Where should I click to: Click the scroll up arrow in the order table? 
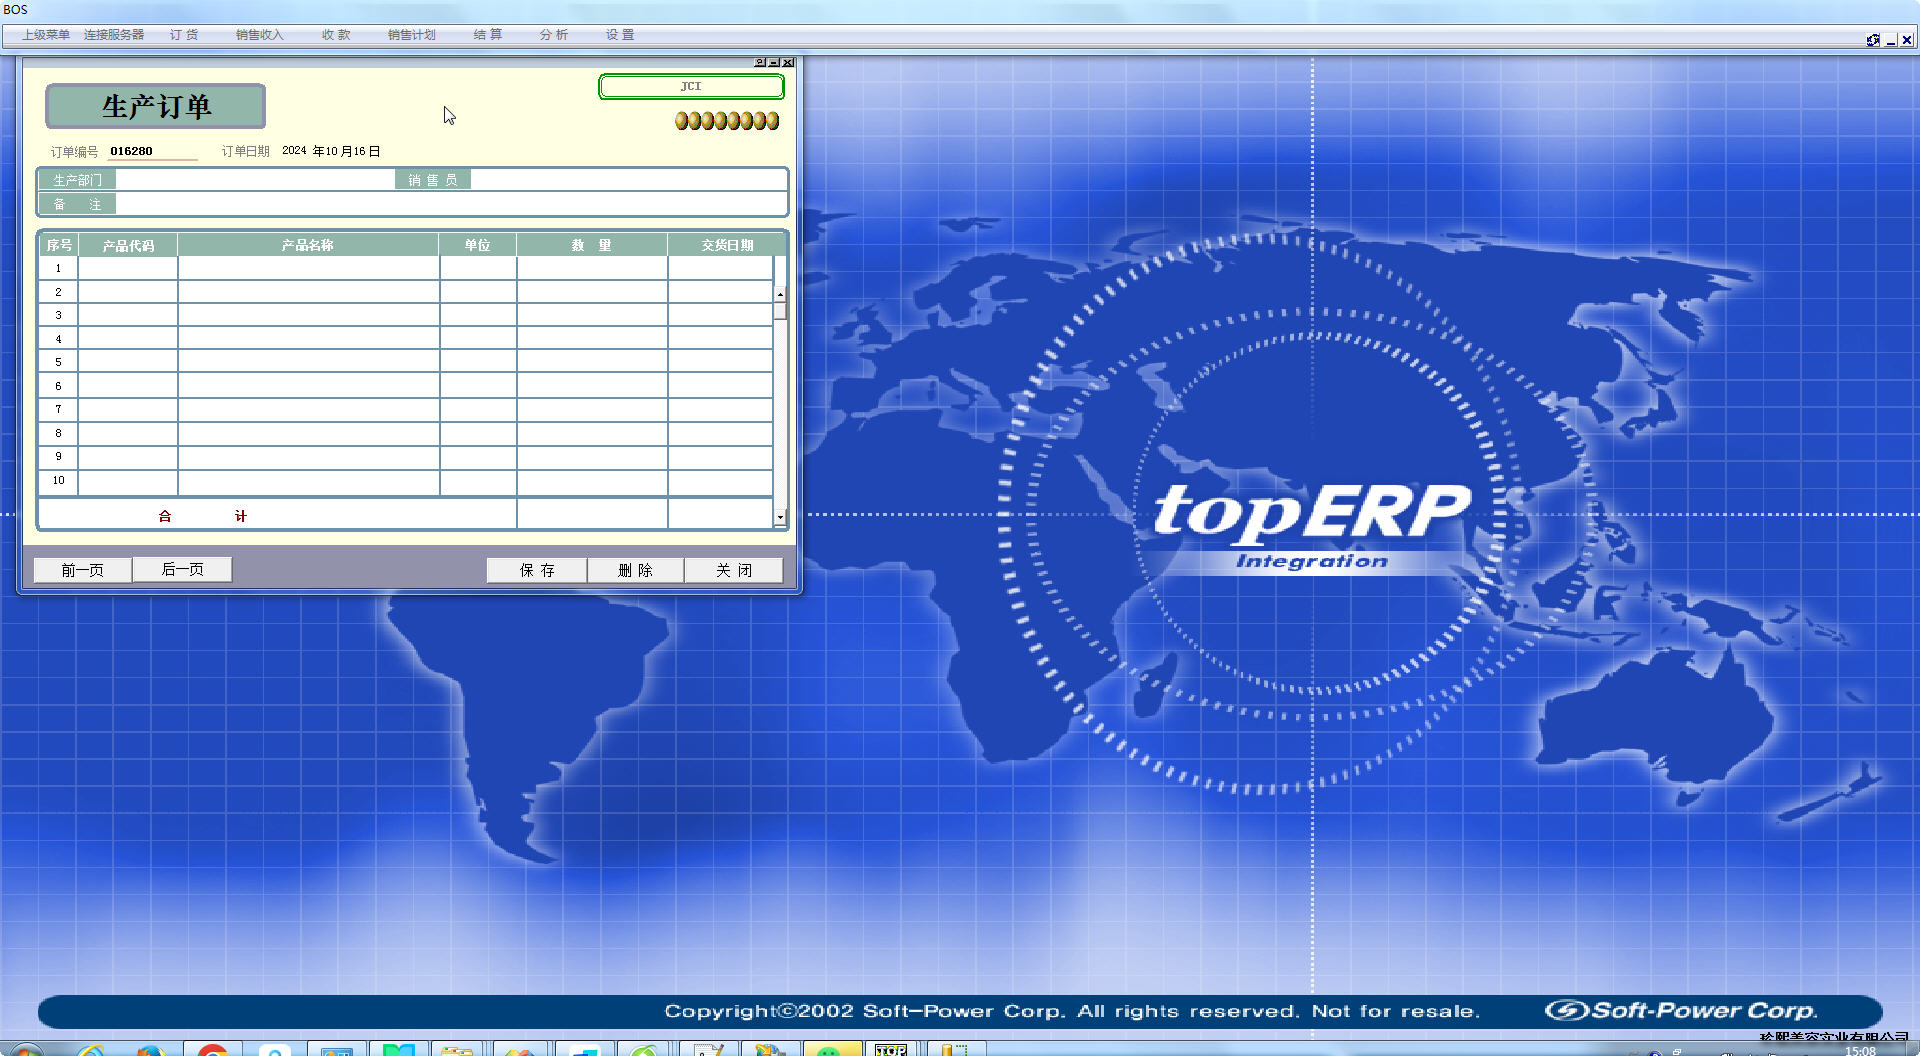point(780,295)
